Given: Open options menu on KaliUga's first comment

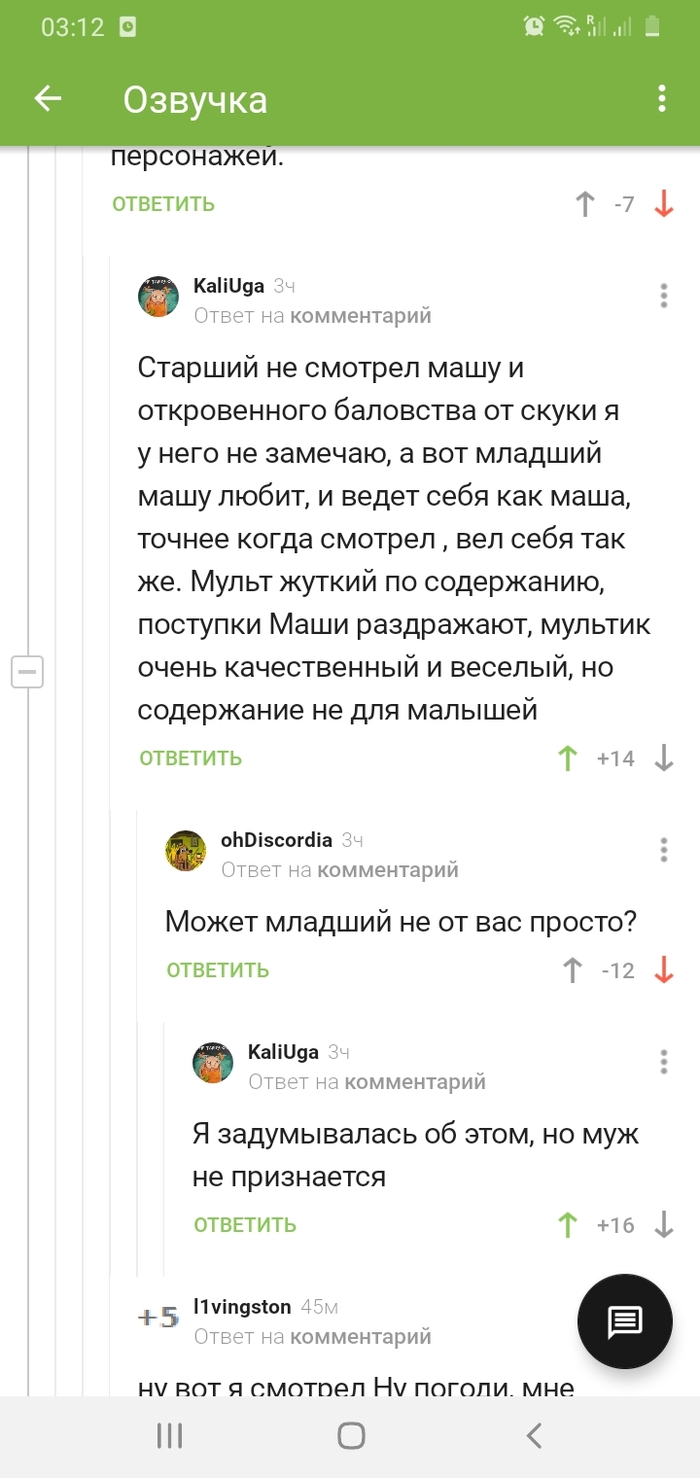Looking at the screenshot, I should pyautogui.click(x=662, y=296).
